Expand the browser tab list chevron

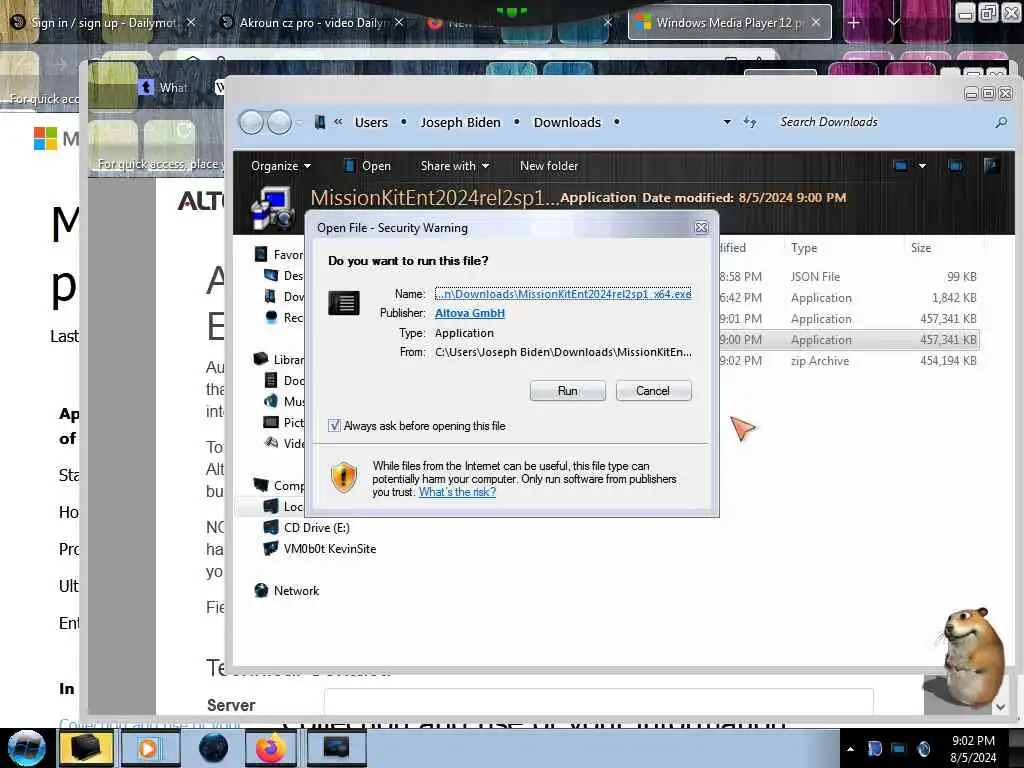click(x=893, y=23)
